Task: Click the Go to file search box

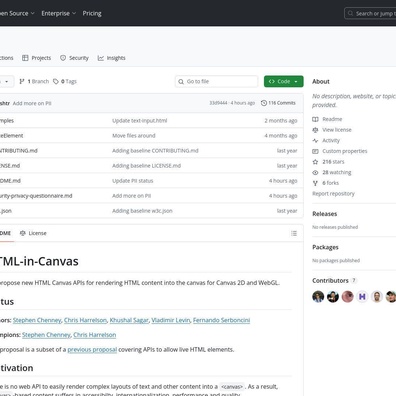Action: 217,81
